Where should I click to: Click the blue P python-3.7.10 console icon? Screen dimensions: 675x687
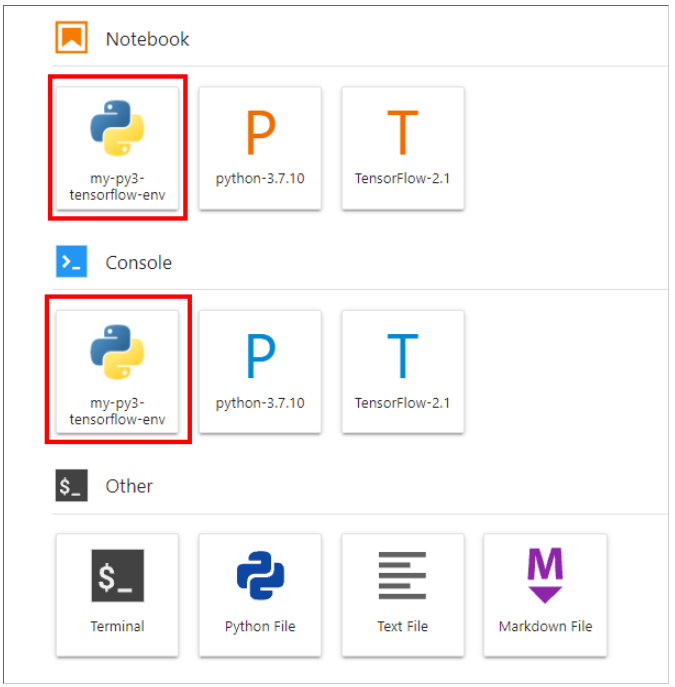pyautogui.click(x=260, y=355)
